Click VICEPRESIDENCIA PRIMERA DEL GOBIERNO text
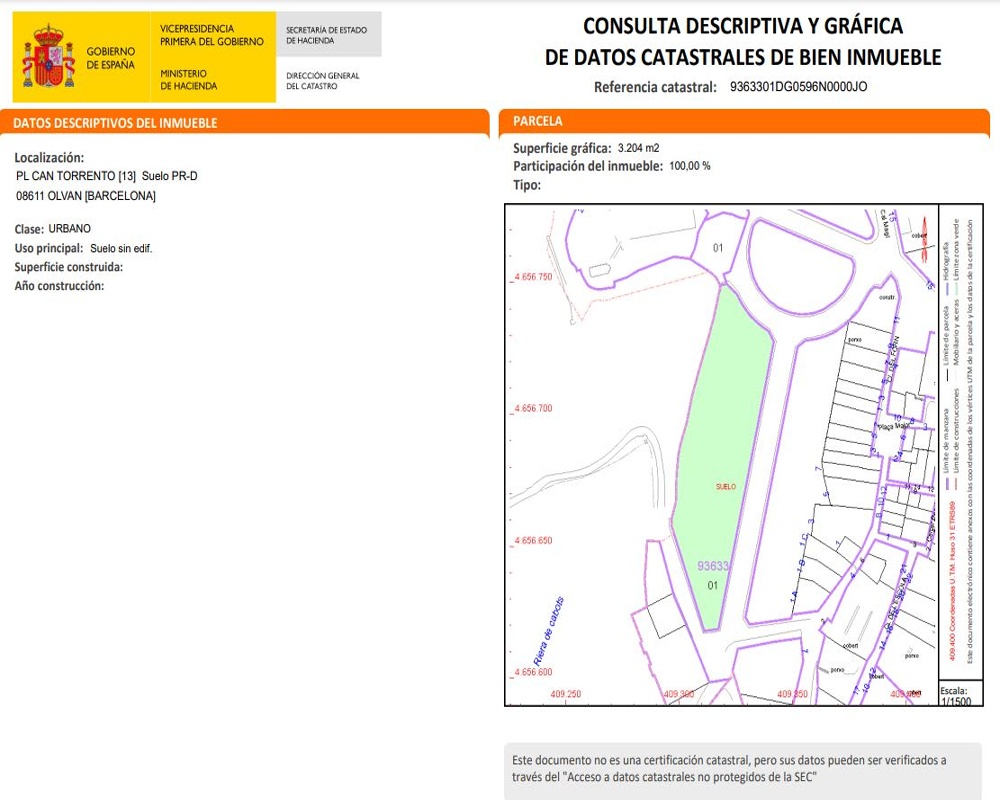The height and width of the screenshot is (800, 1000). pos(212,35)
